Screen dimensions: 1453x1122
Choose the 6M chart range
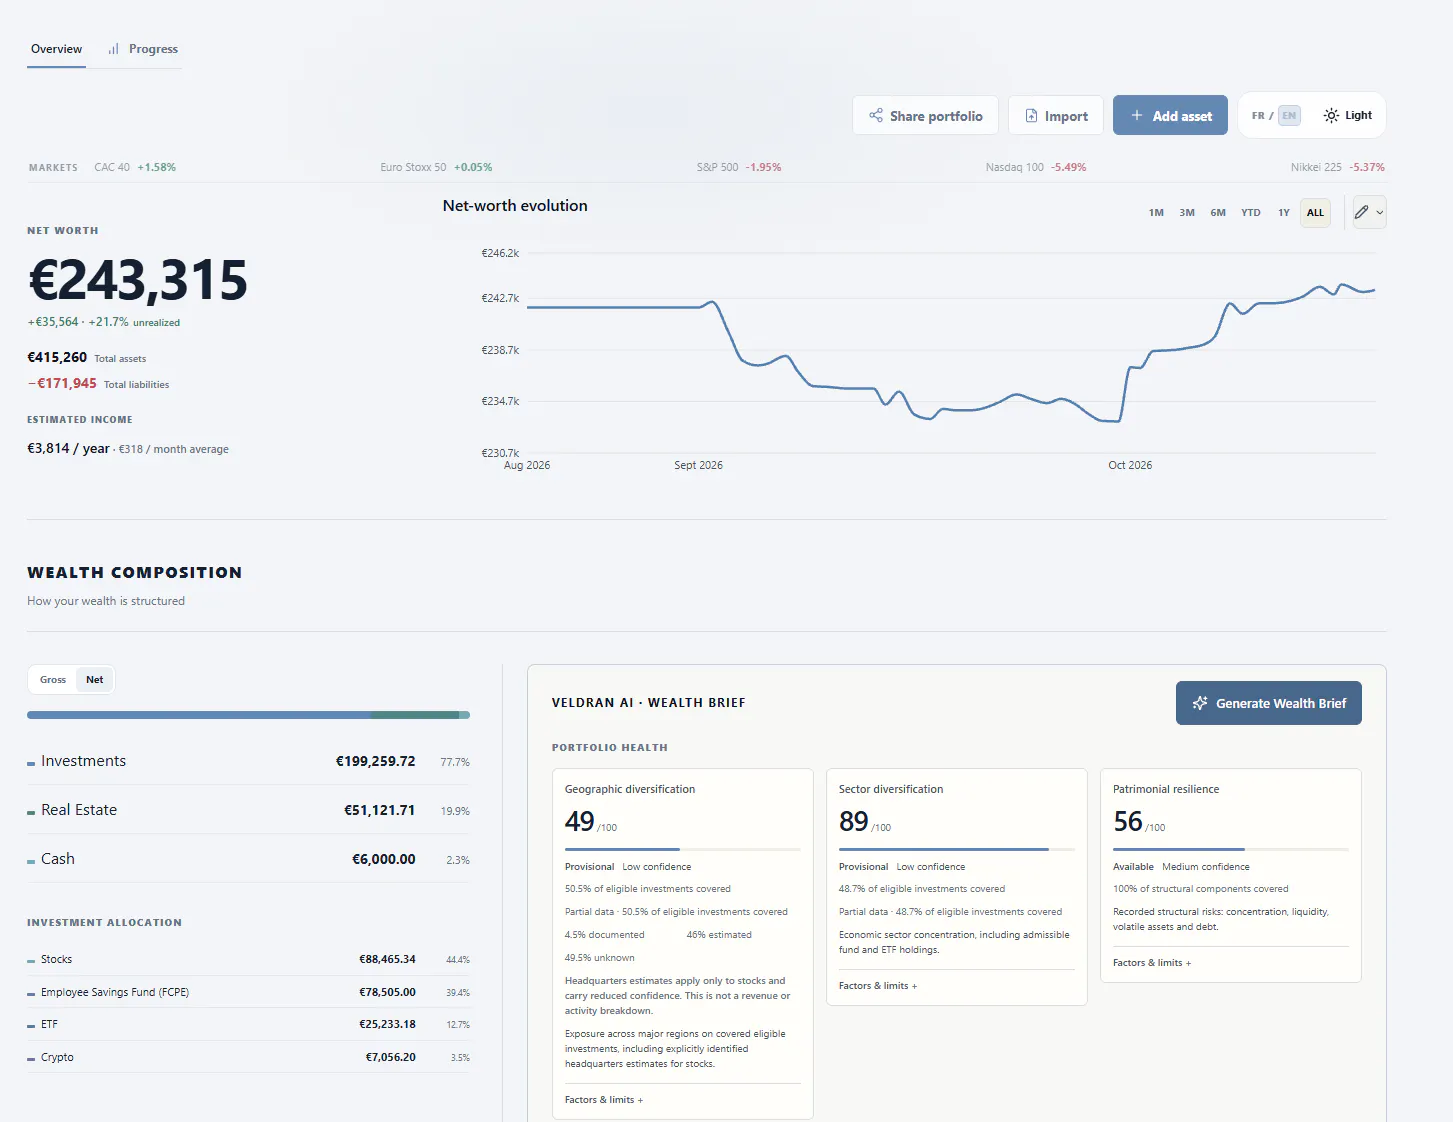[1218, 213]
